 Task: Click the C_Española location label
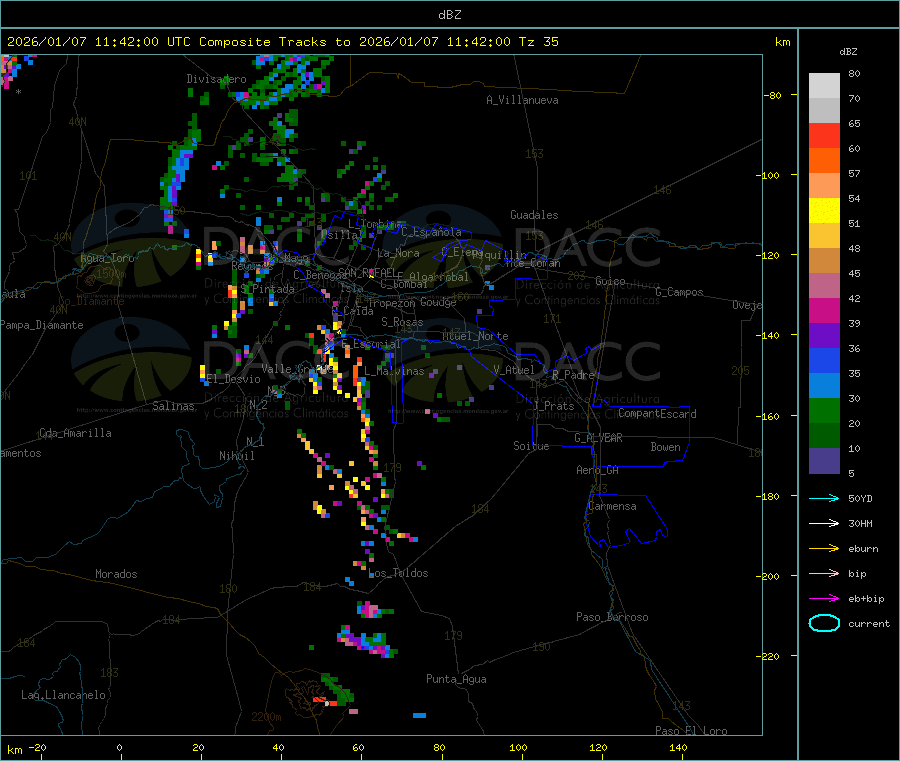[x=432, y=232]
